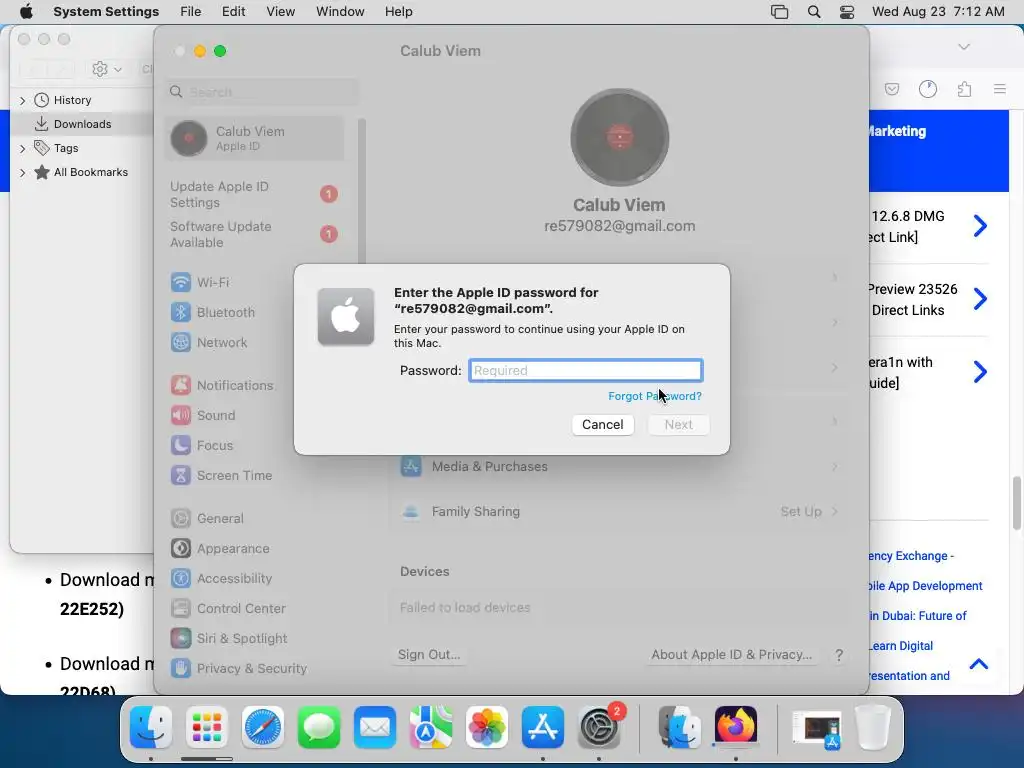Click the Notifications bell icon in sidebar
The width and height of the screenshot is (1024, 768).
[181, 385]
